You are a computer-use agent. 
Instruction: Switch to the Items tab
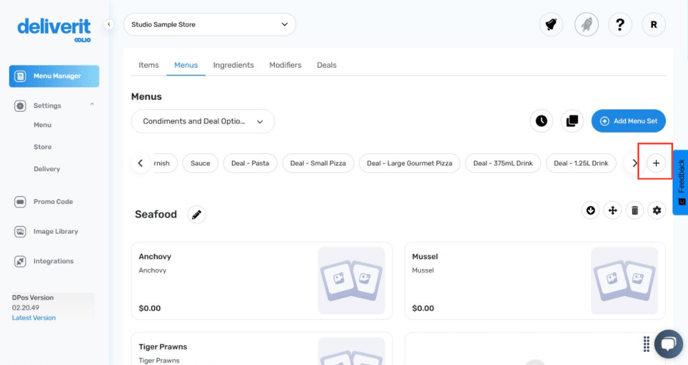tap(149, 65)
